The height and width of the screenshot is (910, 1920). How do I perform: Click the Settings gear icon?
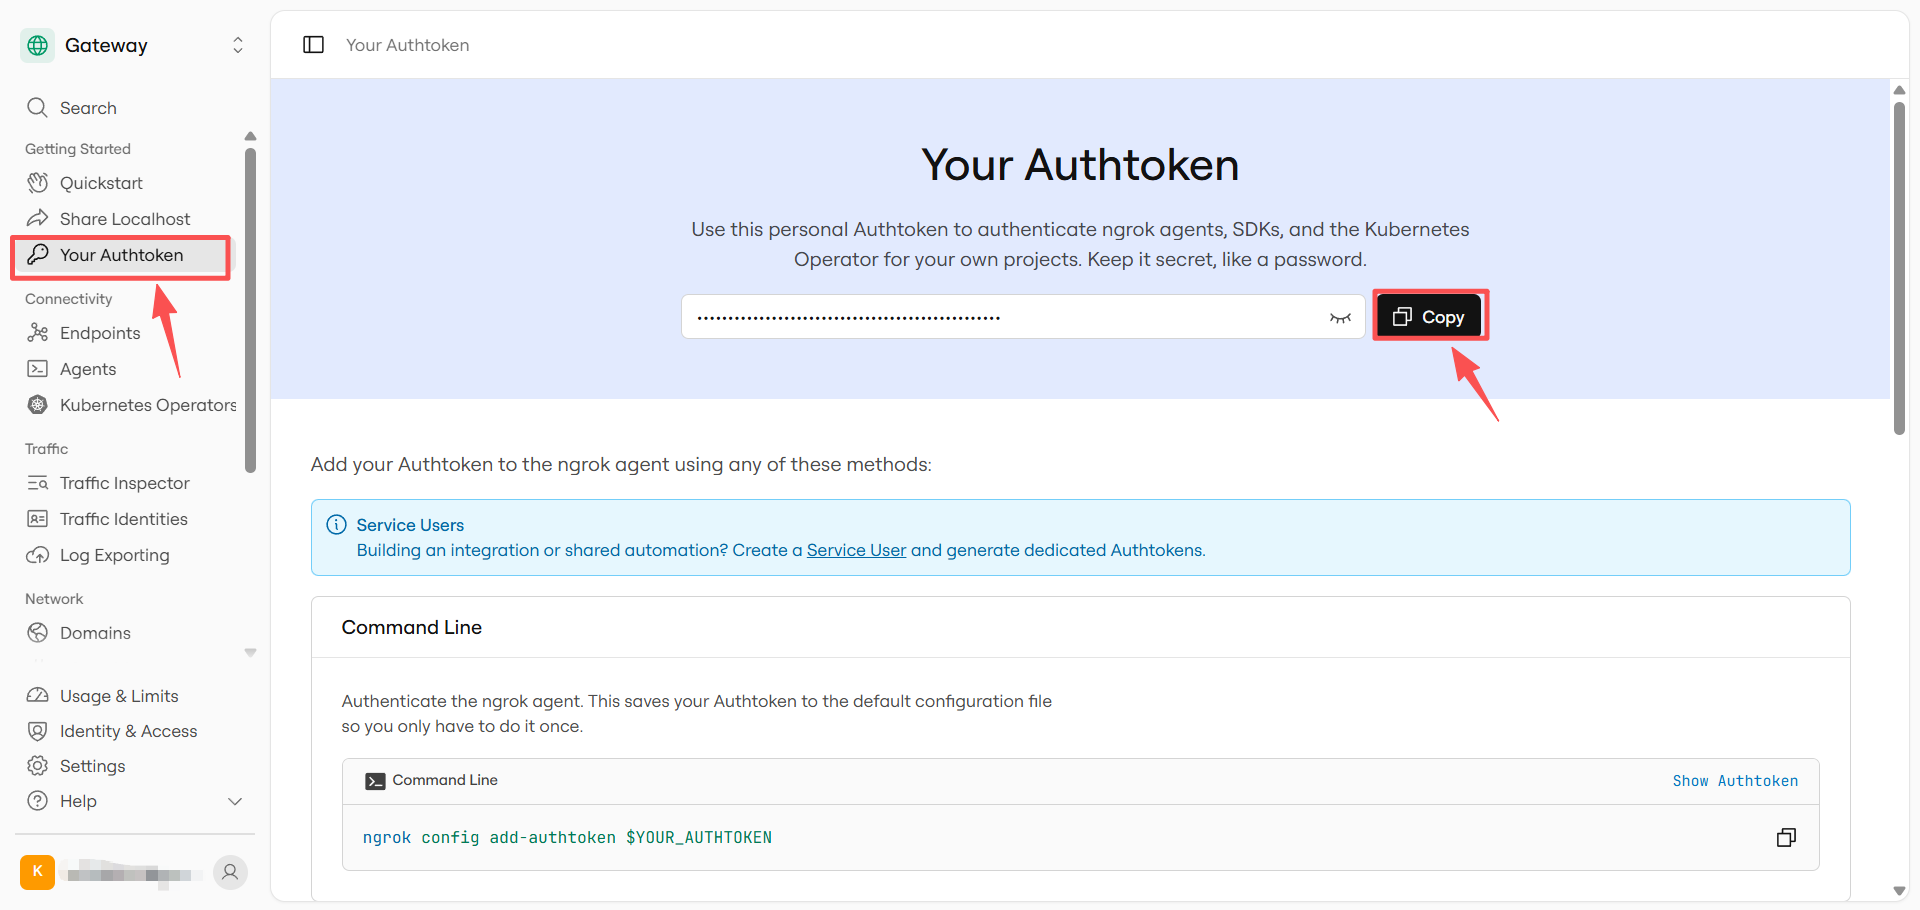point(38,766)
